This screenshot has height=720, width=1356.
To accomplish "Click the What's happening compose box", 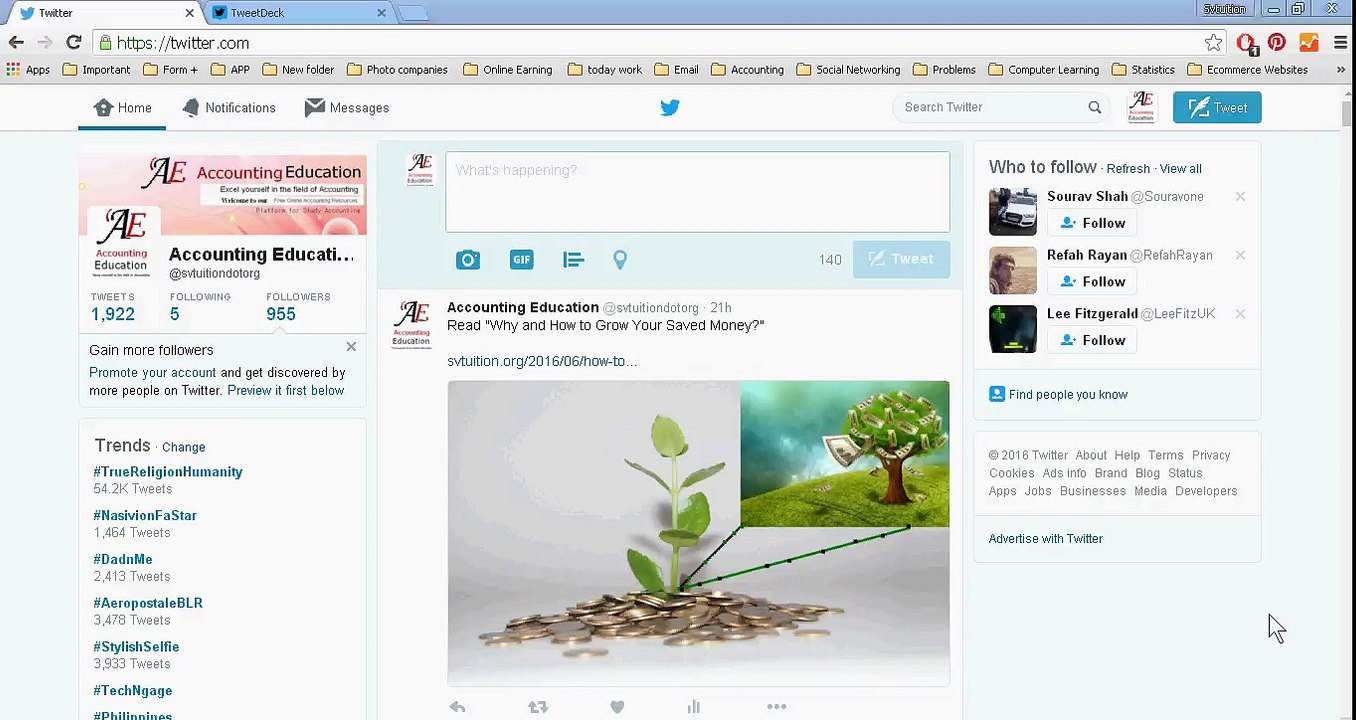I will click(x=698, y=192).
